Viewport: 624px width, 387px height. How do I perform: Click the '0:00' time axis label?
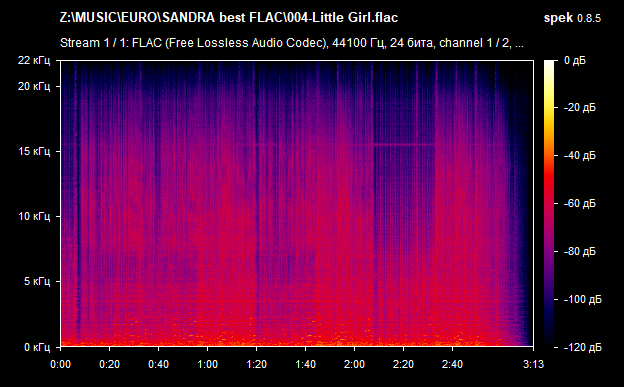tap(60, 364)
